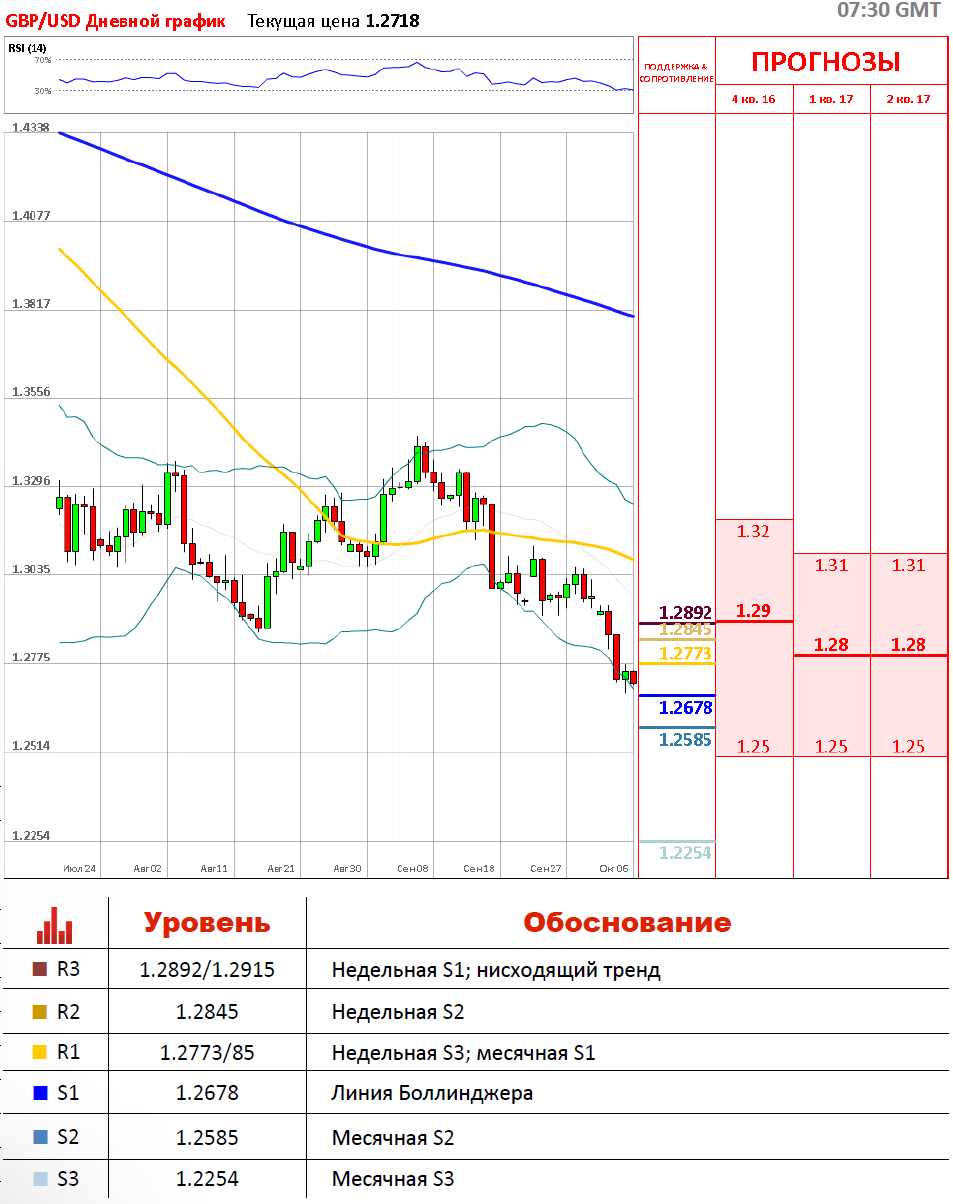Click the S2 steel-blue color square
The height and width of the screenshot is (1204, 953).
click(x=40, y=1137)
